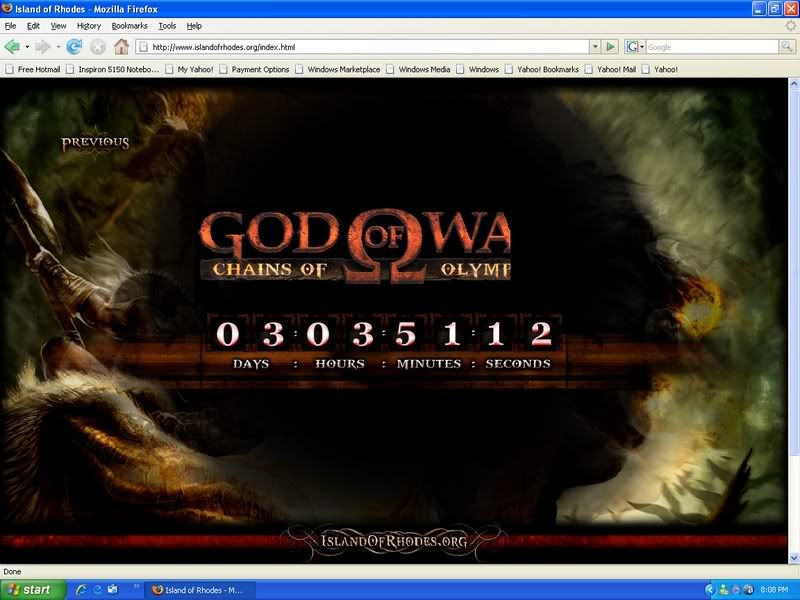The width and height of the screenshot is (800, 600).
Task: Reload the current page
Action: [x=74, y=47]
